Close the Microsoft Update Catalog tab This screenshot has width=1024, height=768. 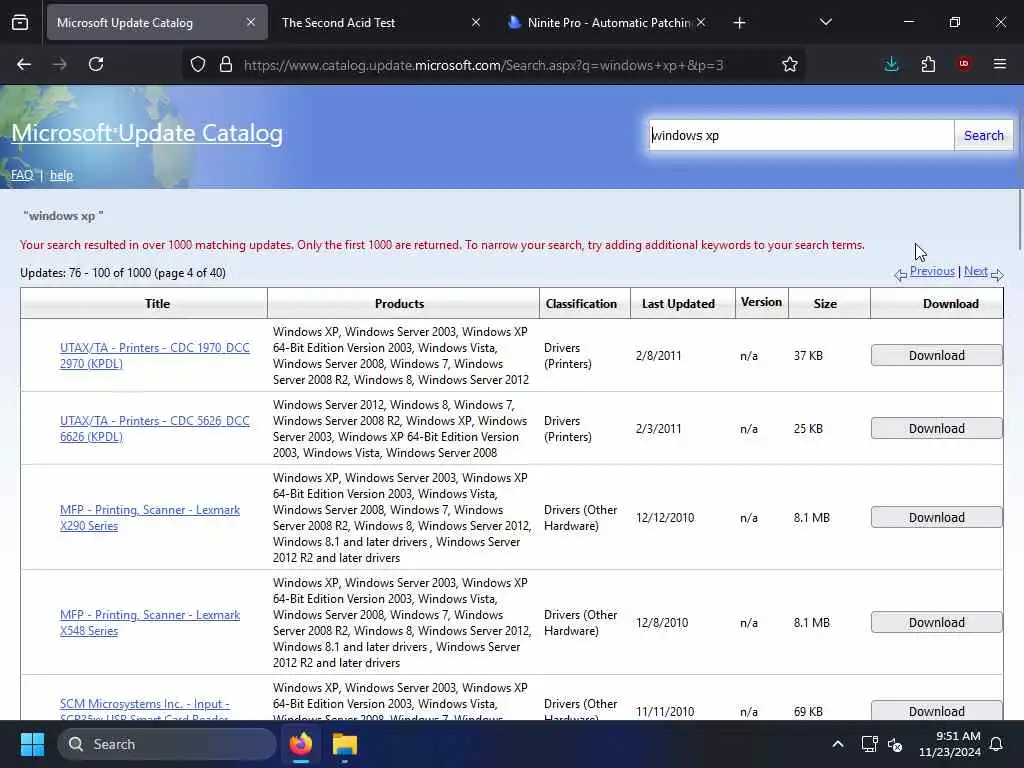[251, 22]
